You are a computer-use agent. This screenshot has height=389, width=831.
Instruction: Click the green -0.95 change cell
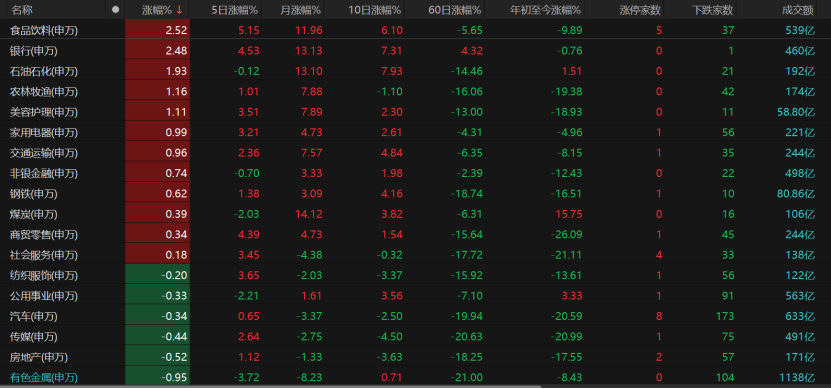(157, 377)
